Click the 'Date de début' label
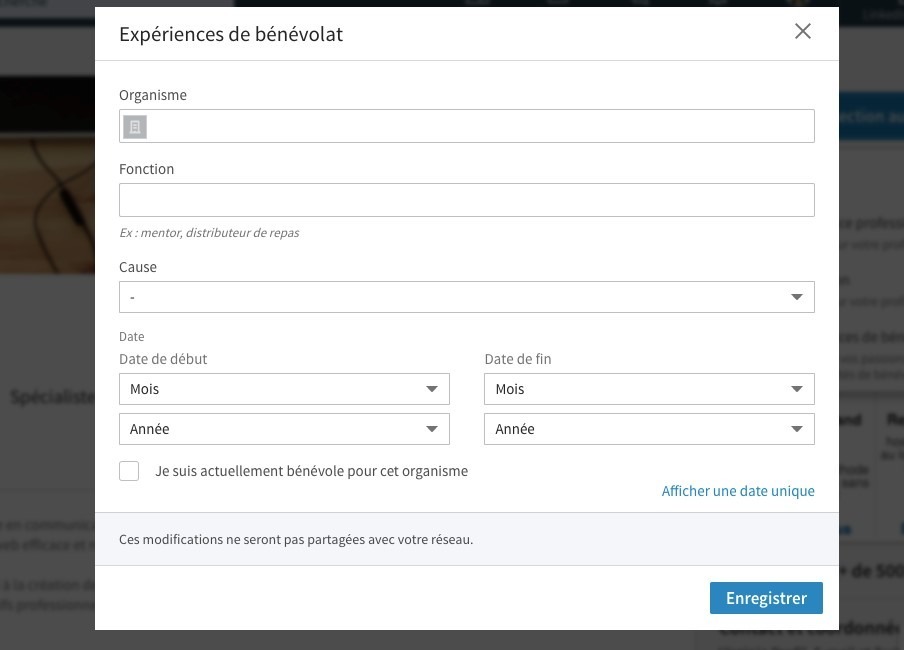The width and height of the screenshot is (904, 650). pos(163,359)
